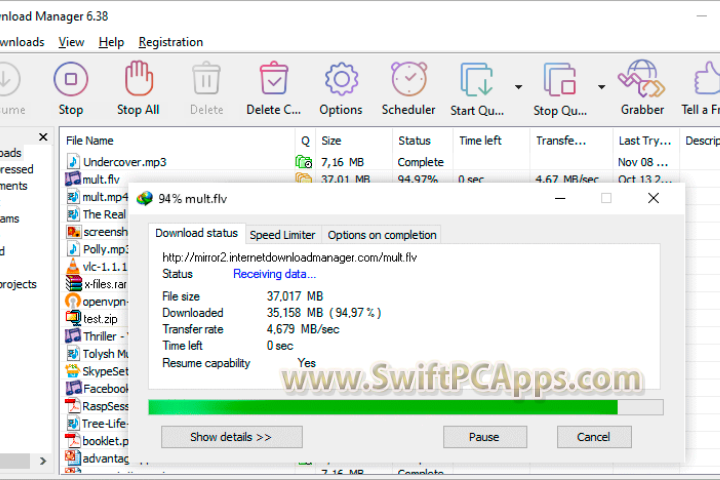Screen dimensions: 720x480
Task: Close the categories side panel
Action: point(43,137)
